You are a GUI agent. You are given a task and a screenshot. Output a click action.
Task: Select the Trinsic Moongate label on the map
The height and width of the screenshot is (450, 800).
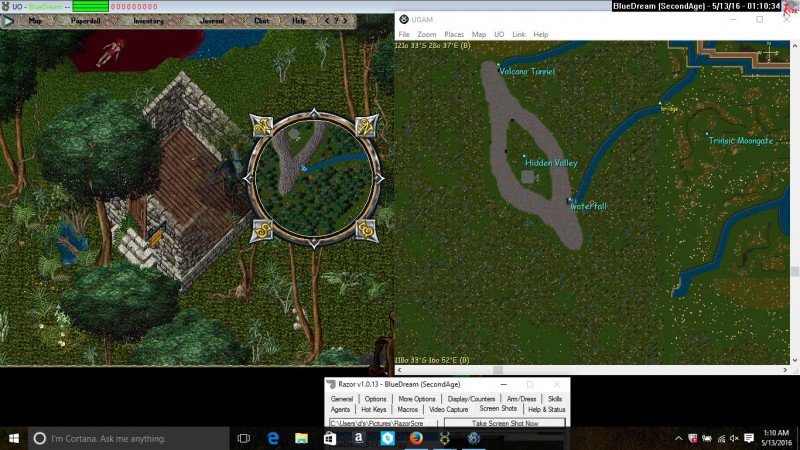(x=741, y=141)
